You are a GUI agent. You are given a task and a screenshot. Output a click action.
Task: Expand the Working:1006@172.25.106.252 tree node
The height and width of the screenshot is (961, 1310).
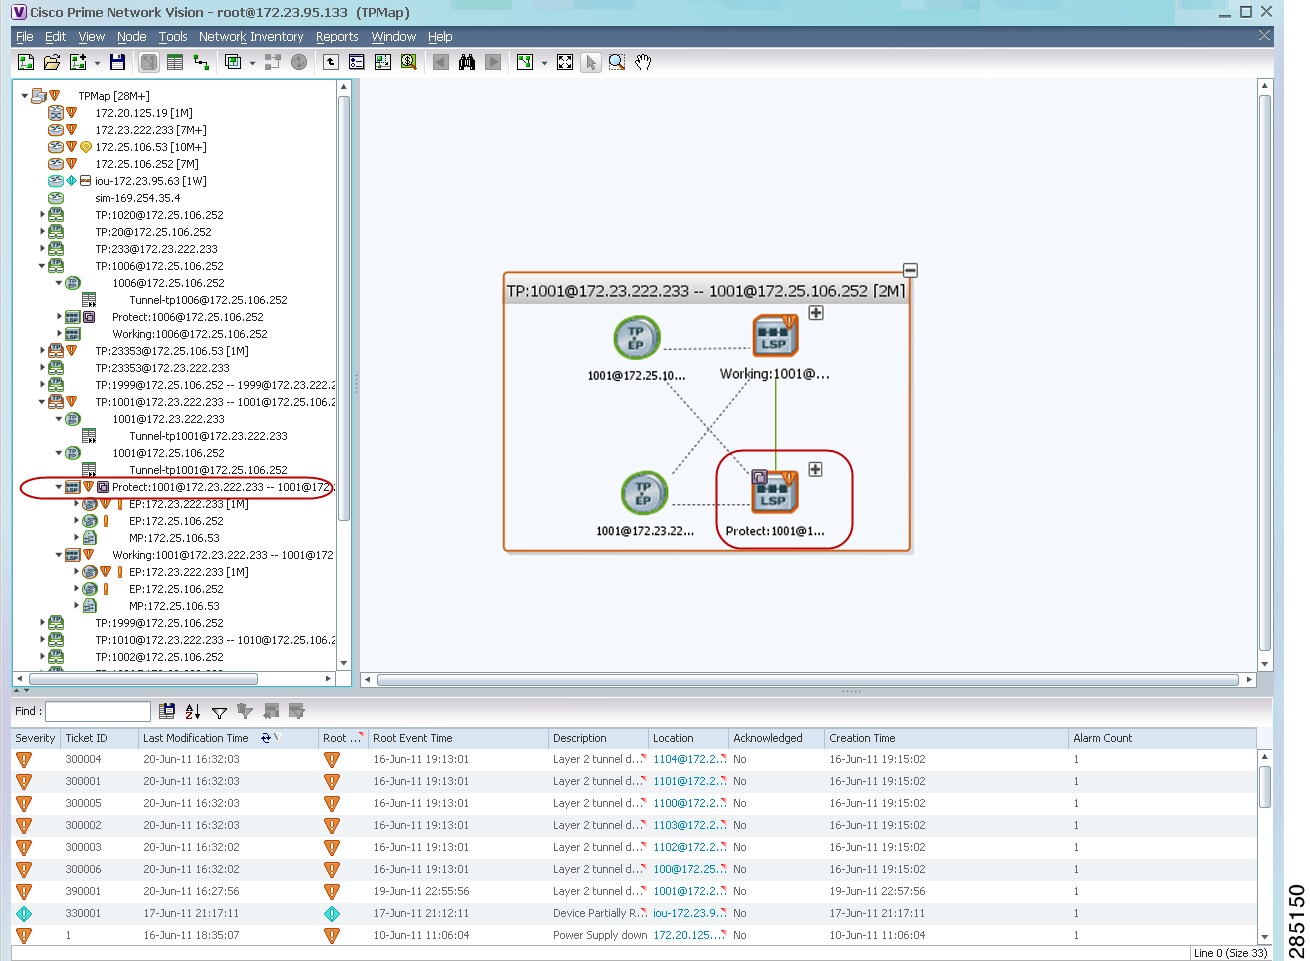click(x=59, y=334)
